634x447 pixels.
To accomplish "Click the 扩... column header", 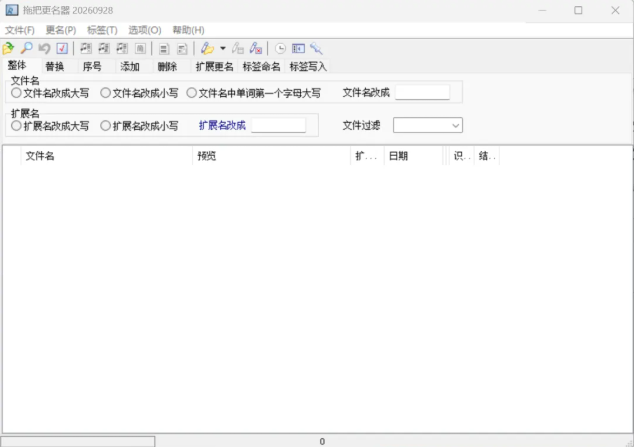I will [x=367, y=156].
